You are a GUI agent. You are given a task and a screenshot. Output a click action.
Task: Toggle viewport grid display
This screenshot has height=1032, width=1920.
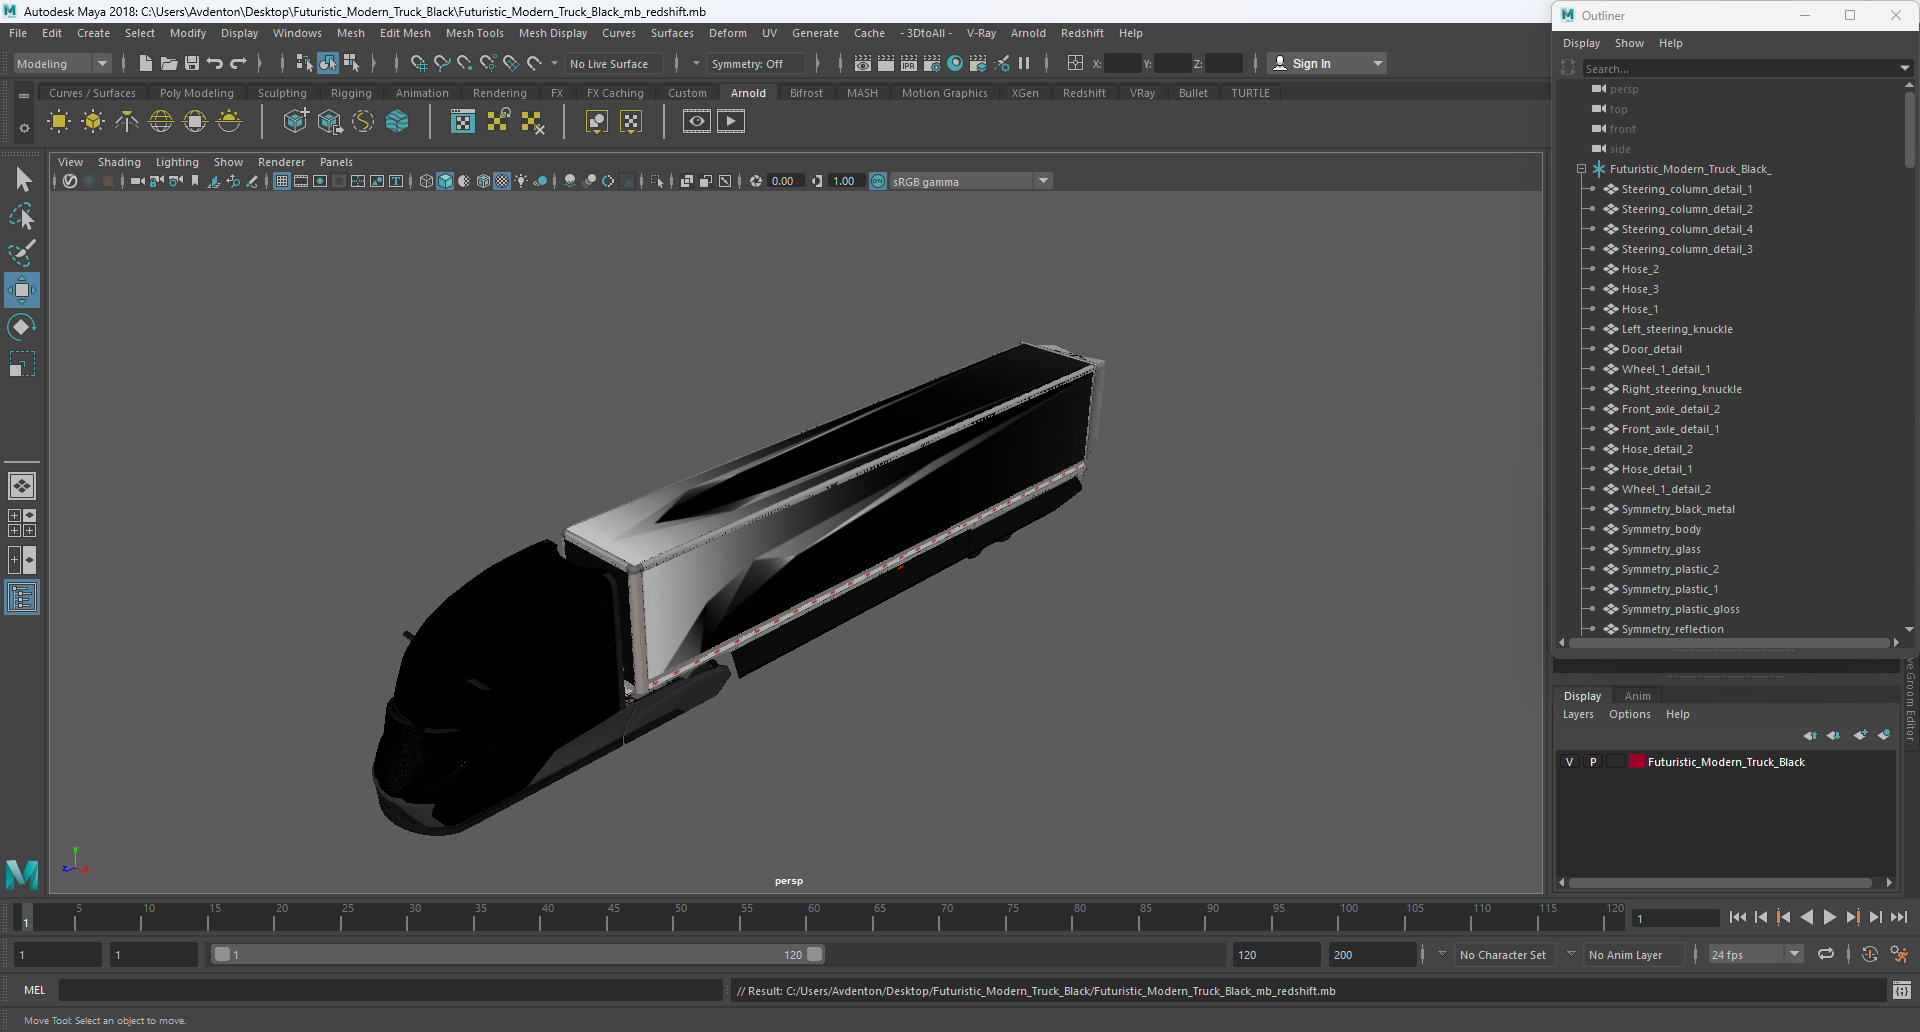(x=282, y=181)
